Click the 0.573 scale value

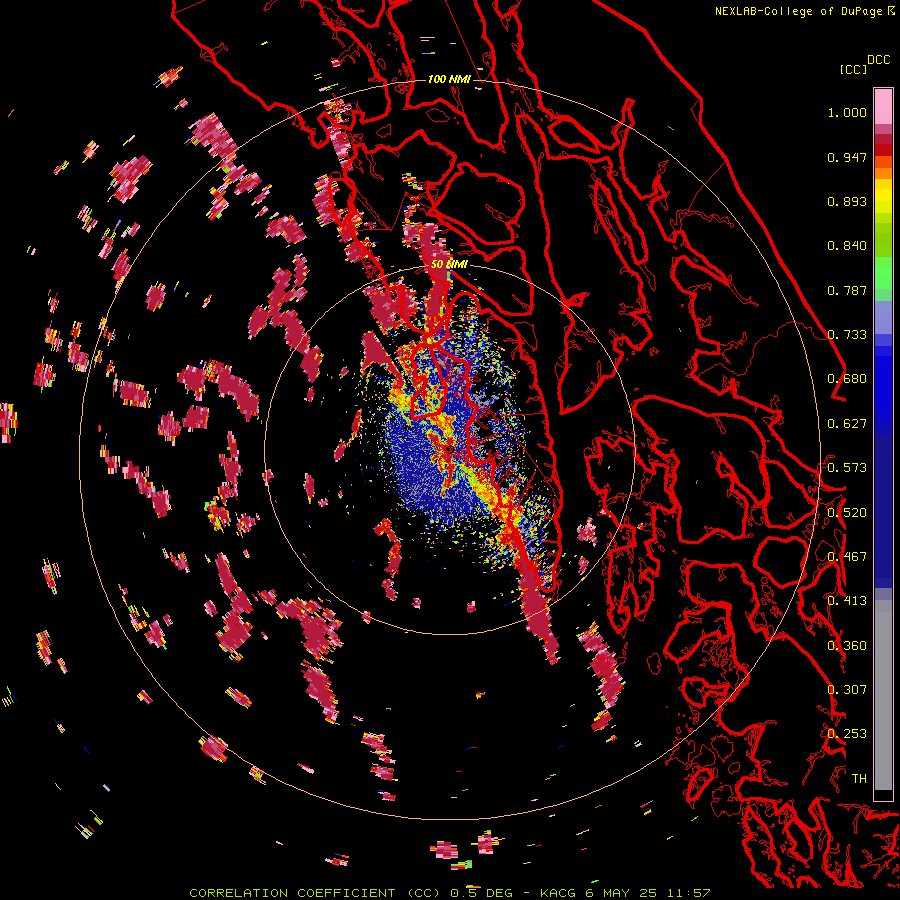click(x=847, y=468)
